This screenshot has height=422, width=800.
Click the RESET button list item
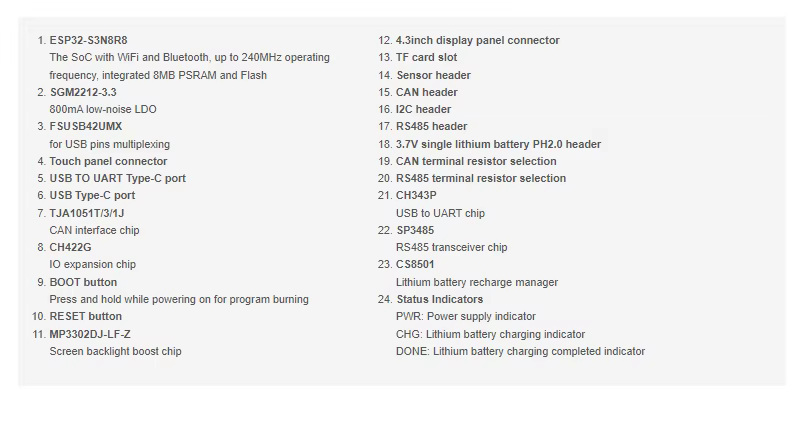point(85,316)
